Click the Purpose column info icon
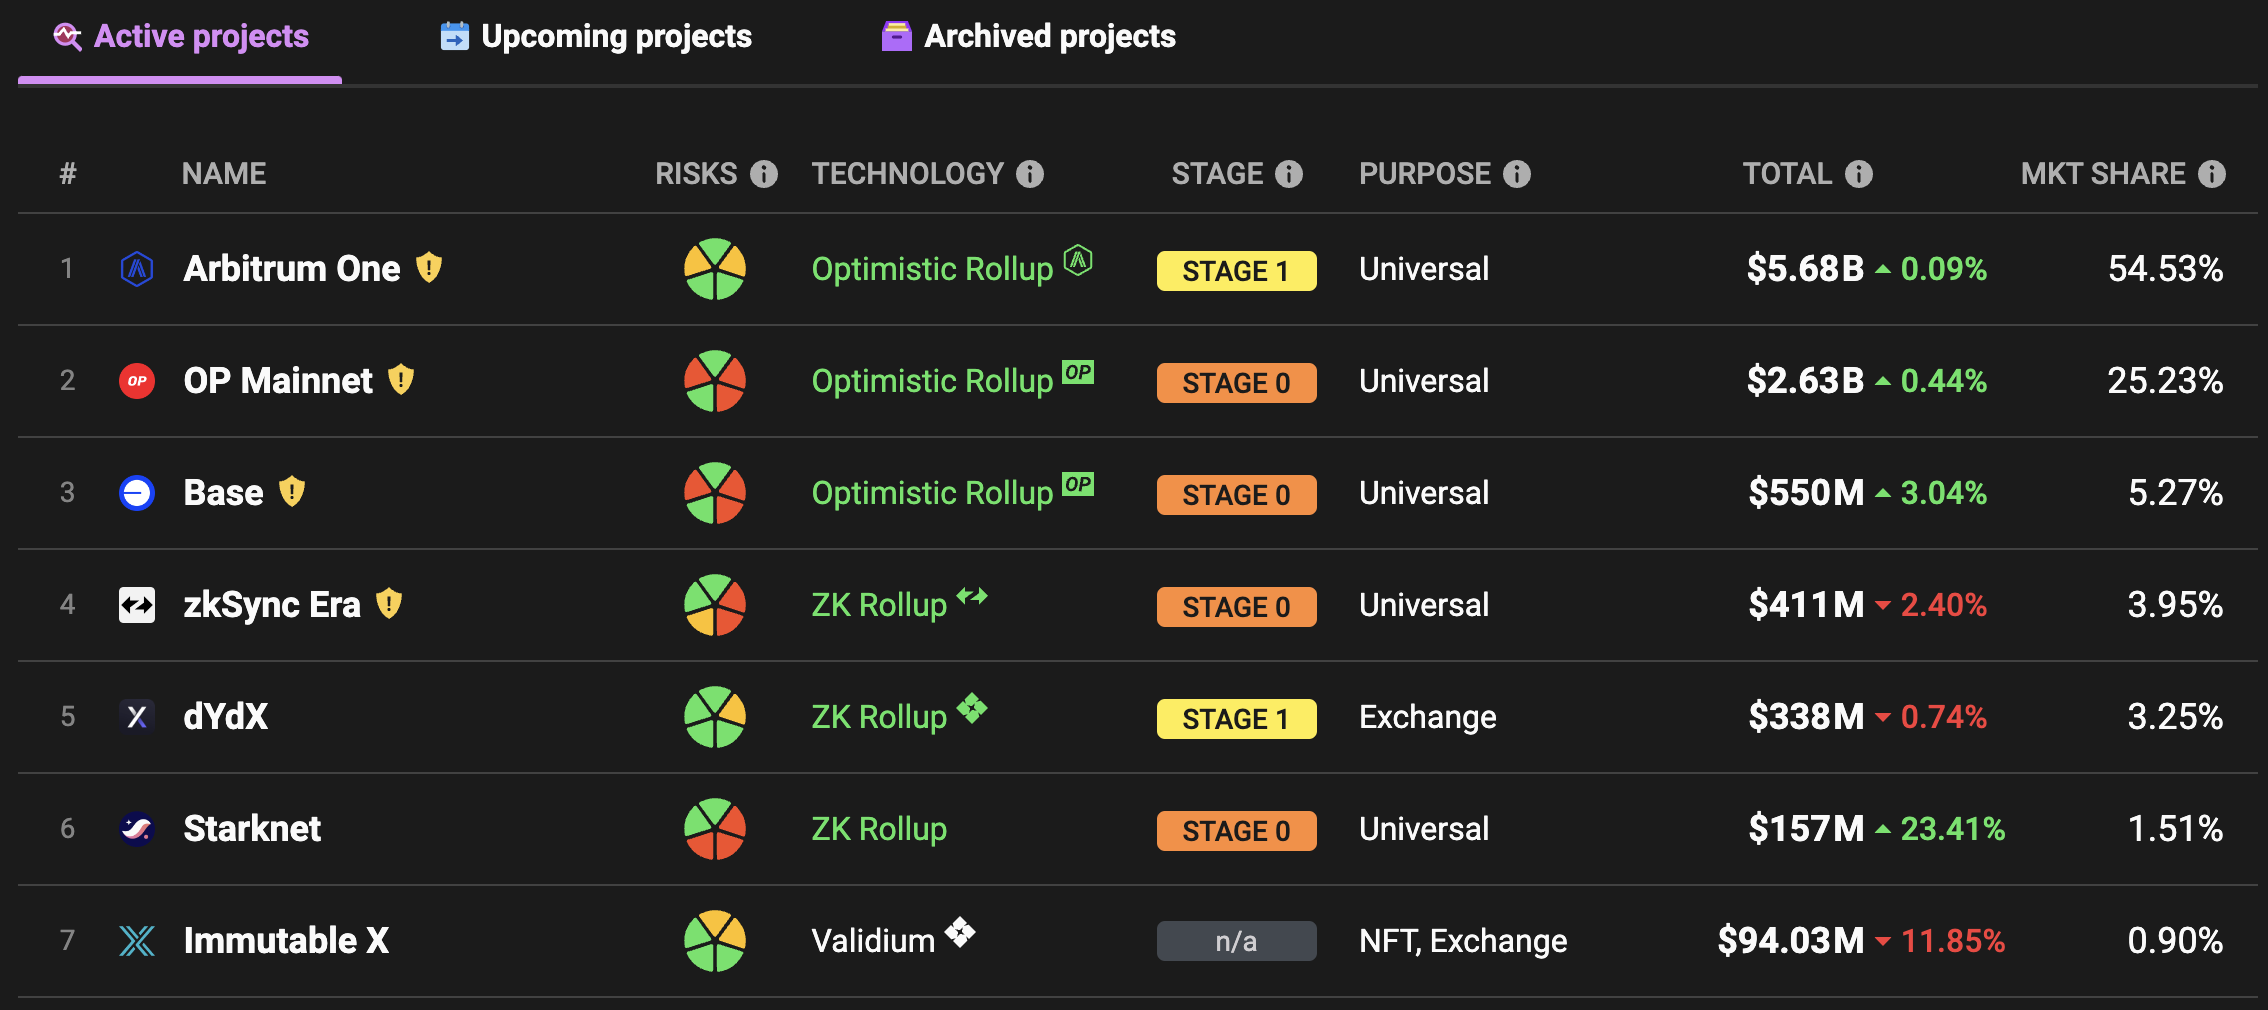This screenshot has width=2268, height=1010. [1517, 174]
